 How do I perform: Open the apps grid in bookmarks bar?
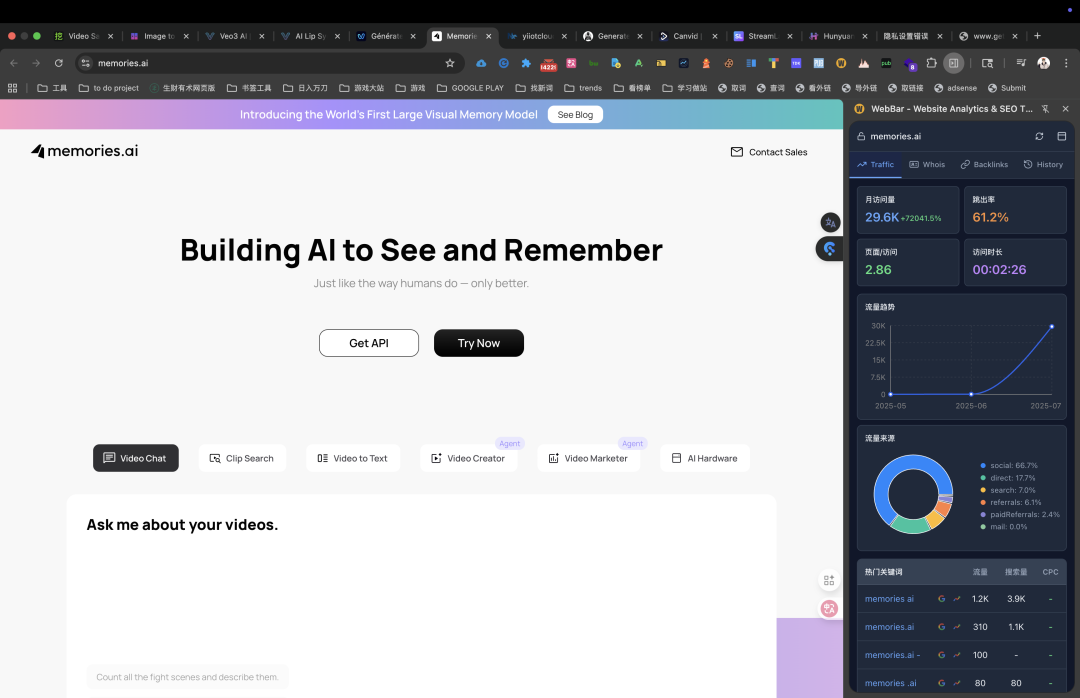pos(12,88)
